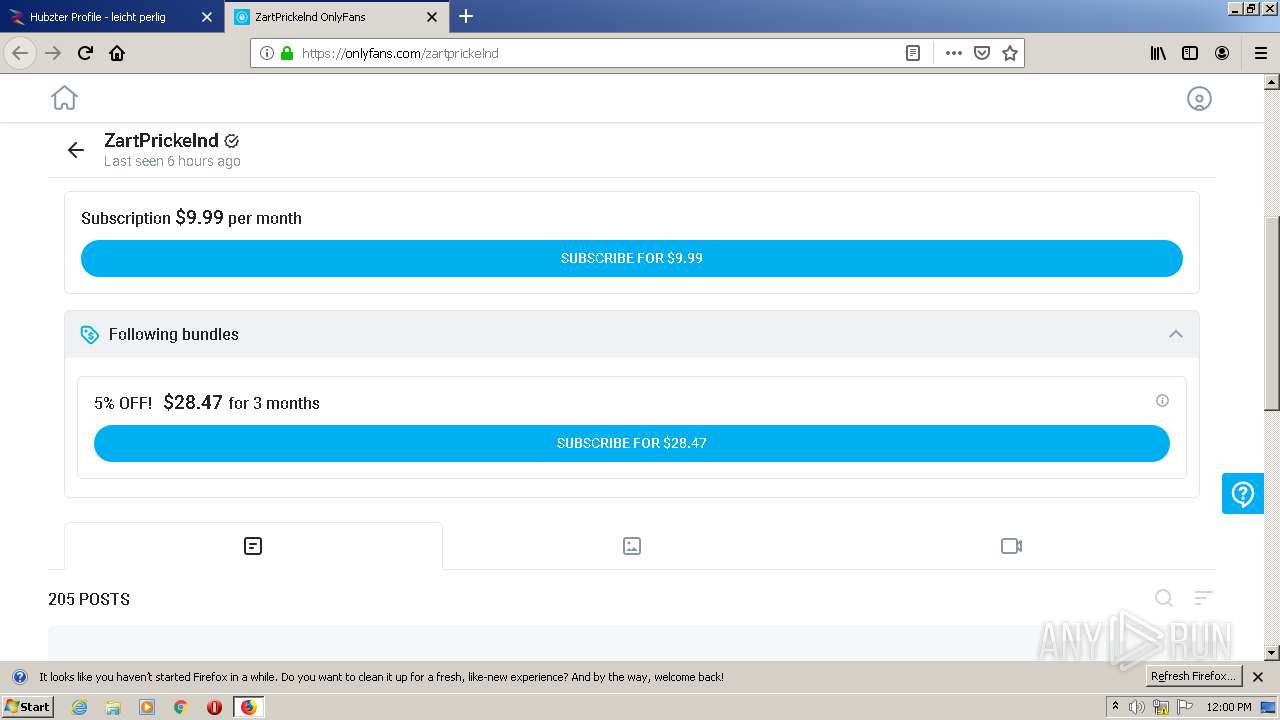Viewport: 1280px width, 720px height.
Task: Click the verified badge next to ZartPrickelnd
Action: pyautogui.click(x=232, y=141)
